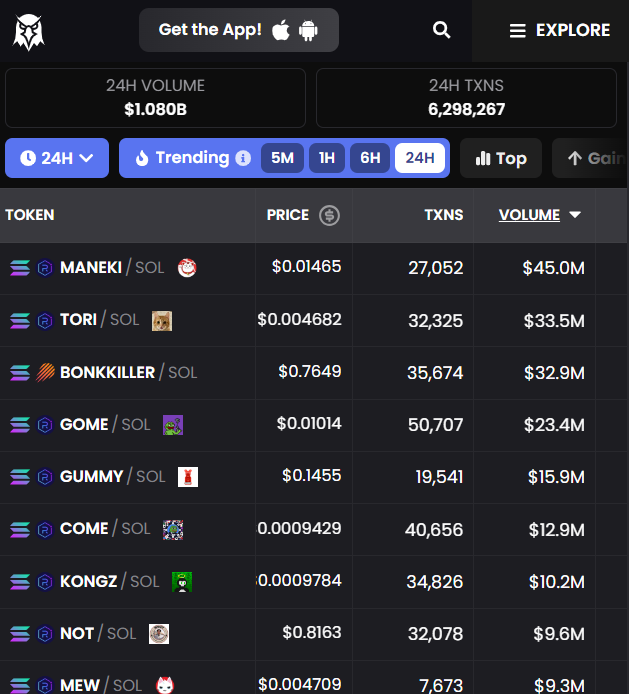Sort by TXNS column header
Viewport: 629px width, 694px height.
(x=444, y=215)
